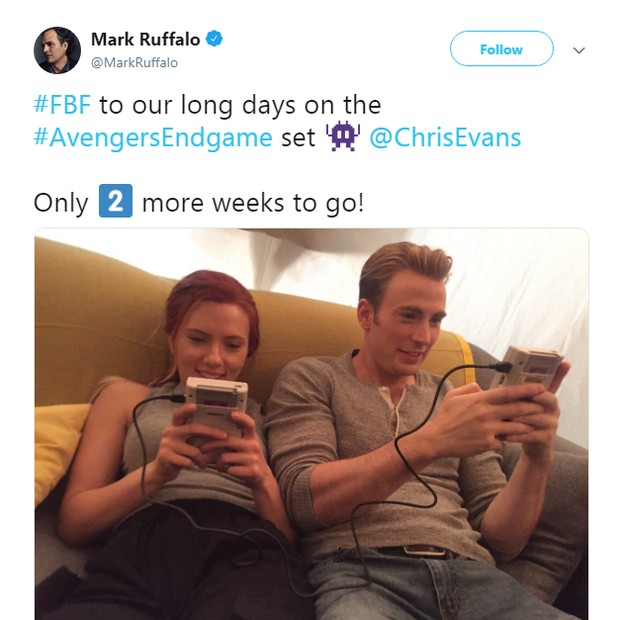Click the Follow button
The width and height of the screenshot is (620, 620).
(x=501, y=49)
